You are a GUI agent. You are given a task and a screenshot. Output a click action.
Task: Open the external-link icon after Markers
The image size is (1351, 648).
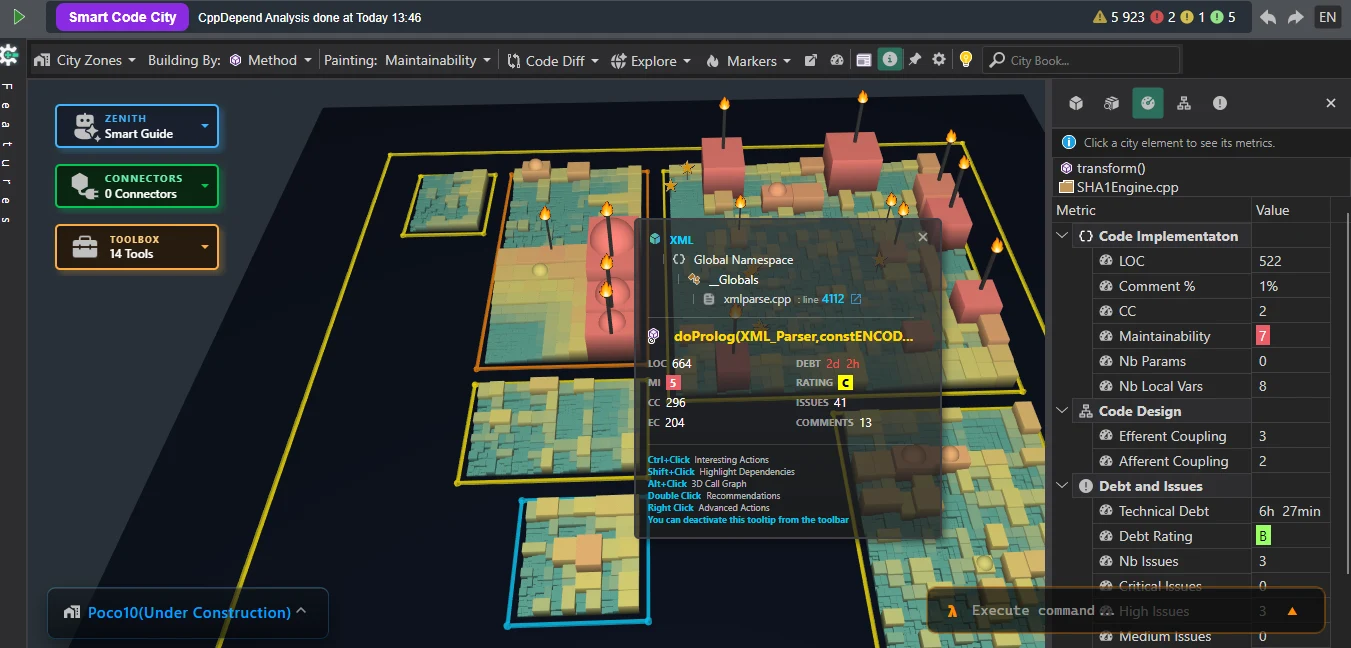811,60
